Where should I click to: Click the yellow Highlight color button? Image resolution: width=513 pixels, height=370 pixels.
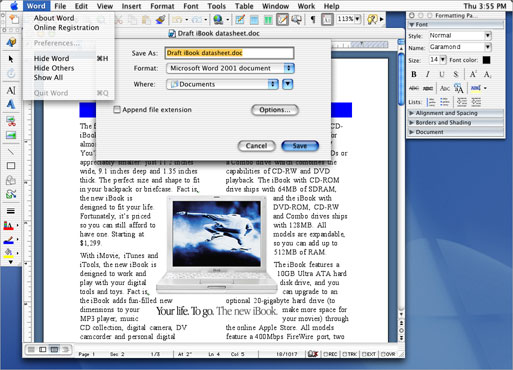click(476, 88)
